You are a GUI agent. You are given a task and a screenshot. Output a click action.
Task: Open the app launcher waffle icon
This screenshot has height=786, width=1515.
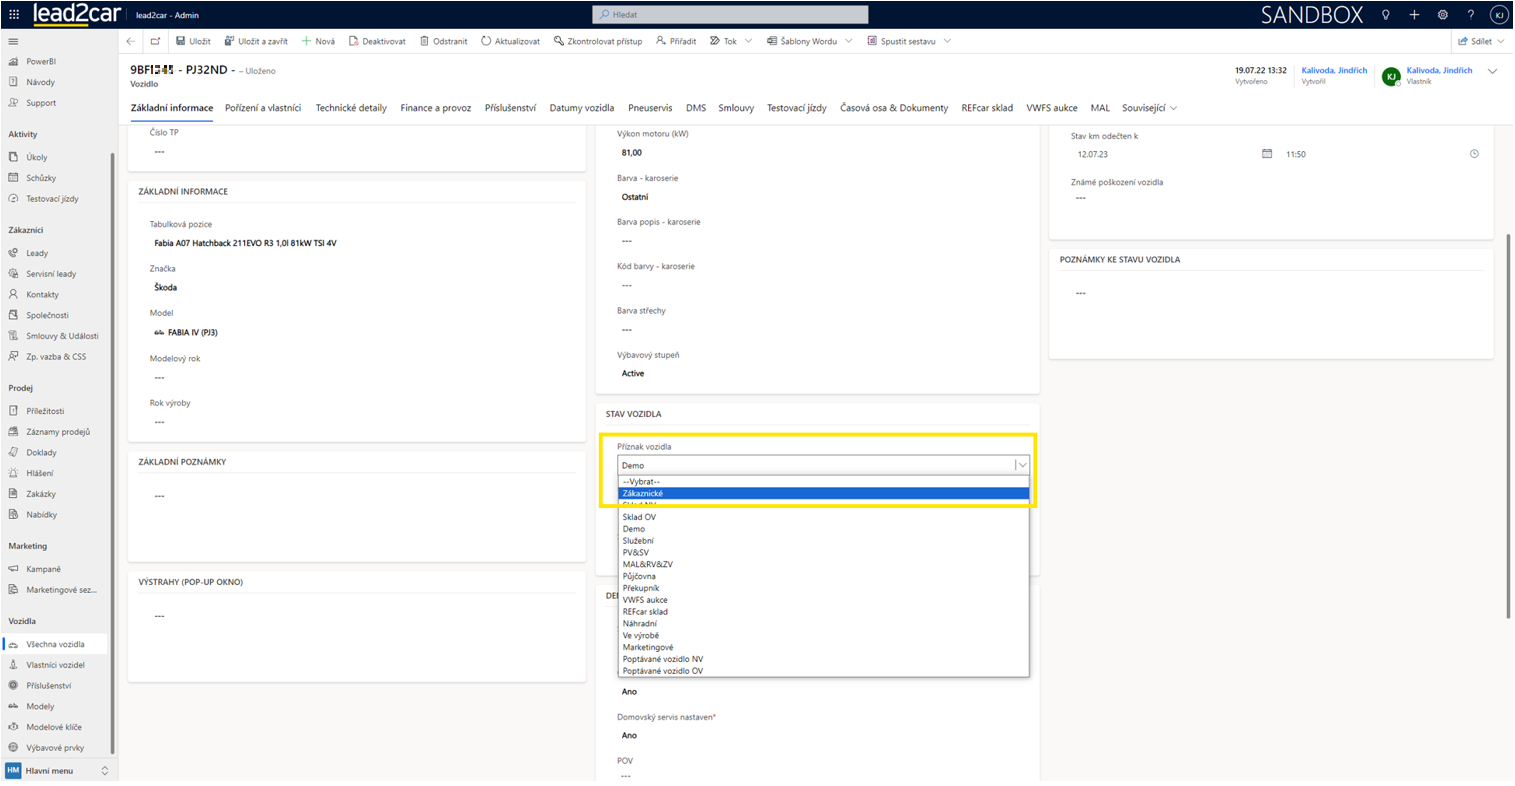pos(14,15)
